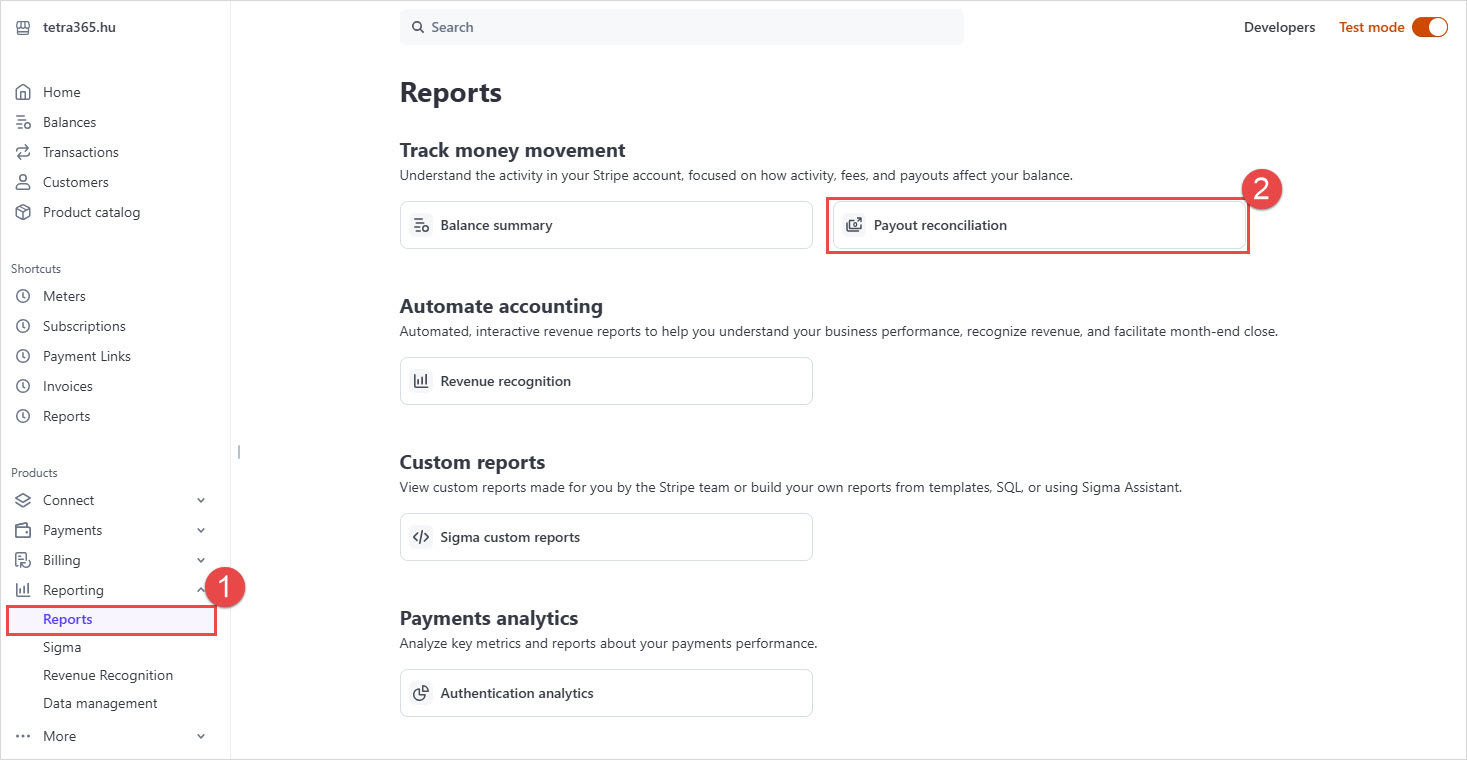1467x760 pixels.
Task: Open the Developers link
Action: tap(1279, 28)
